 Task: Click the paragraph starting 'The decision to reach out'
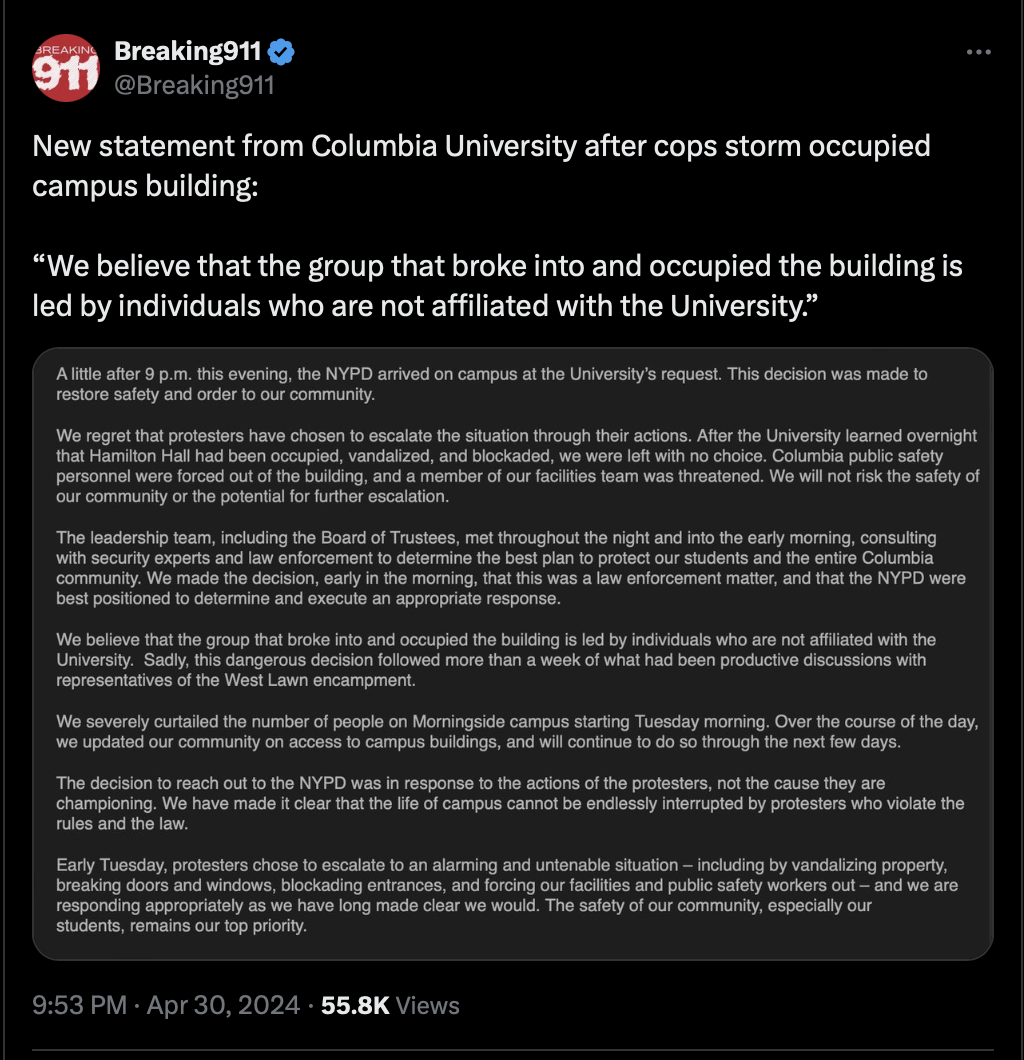pyautogui.click(x=510, y=803)
